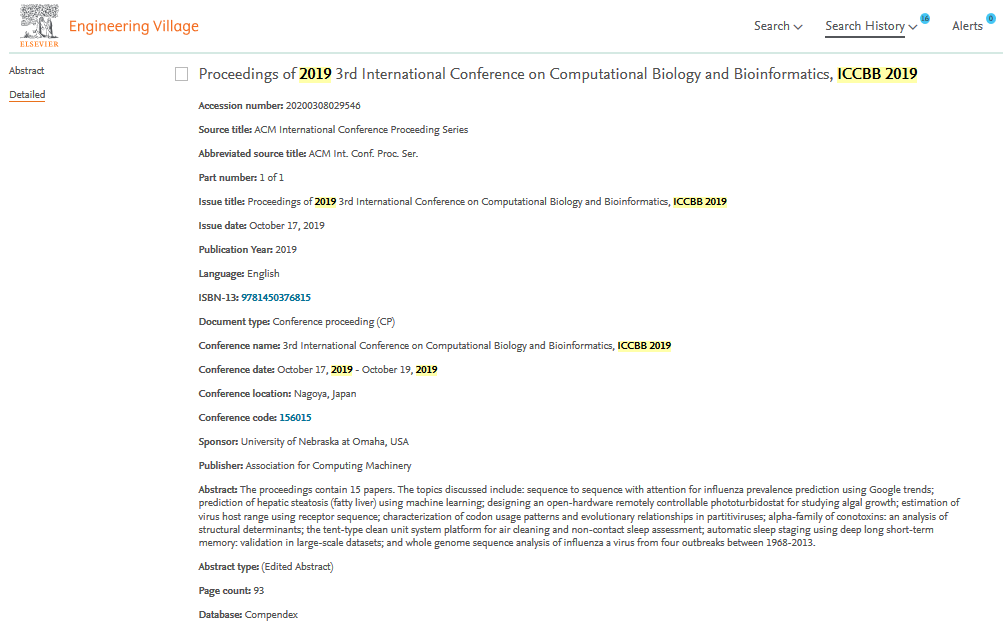The width and height of the screenshot is (1003, 629).
Task: Click the abstract paragraph text
Action: [579, 516]
